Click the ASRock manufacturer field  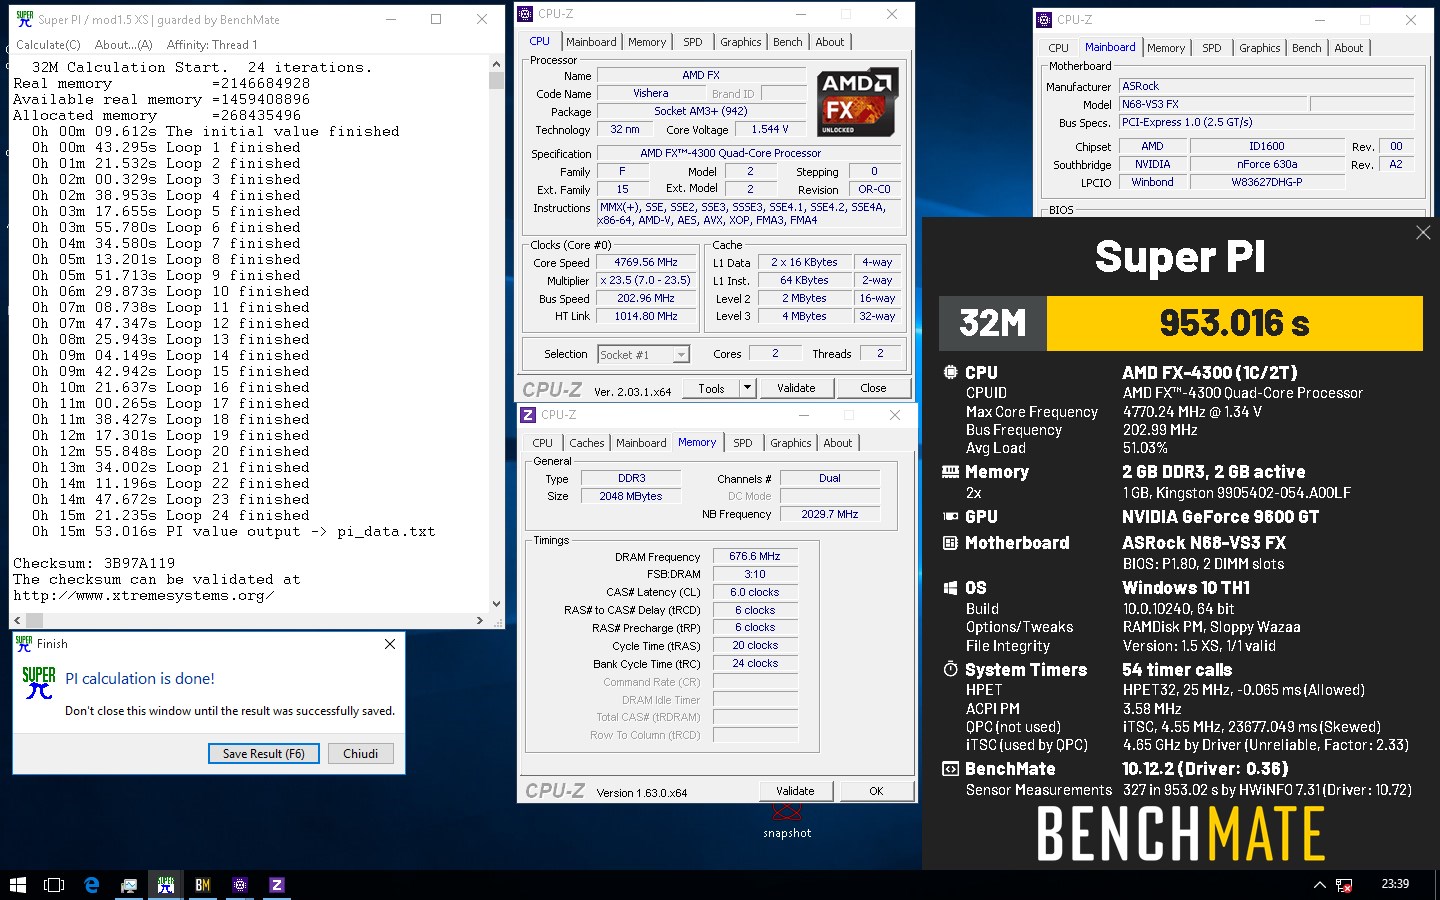(1267, 86)
